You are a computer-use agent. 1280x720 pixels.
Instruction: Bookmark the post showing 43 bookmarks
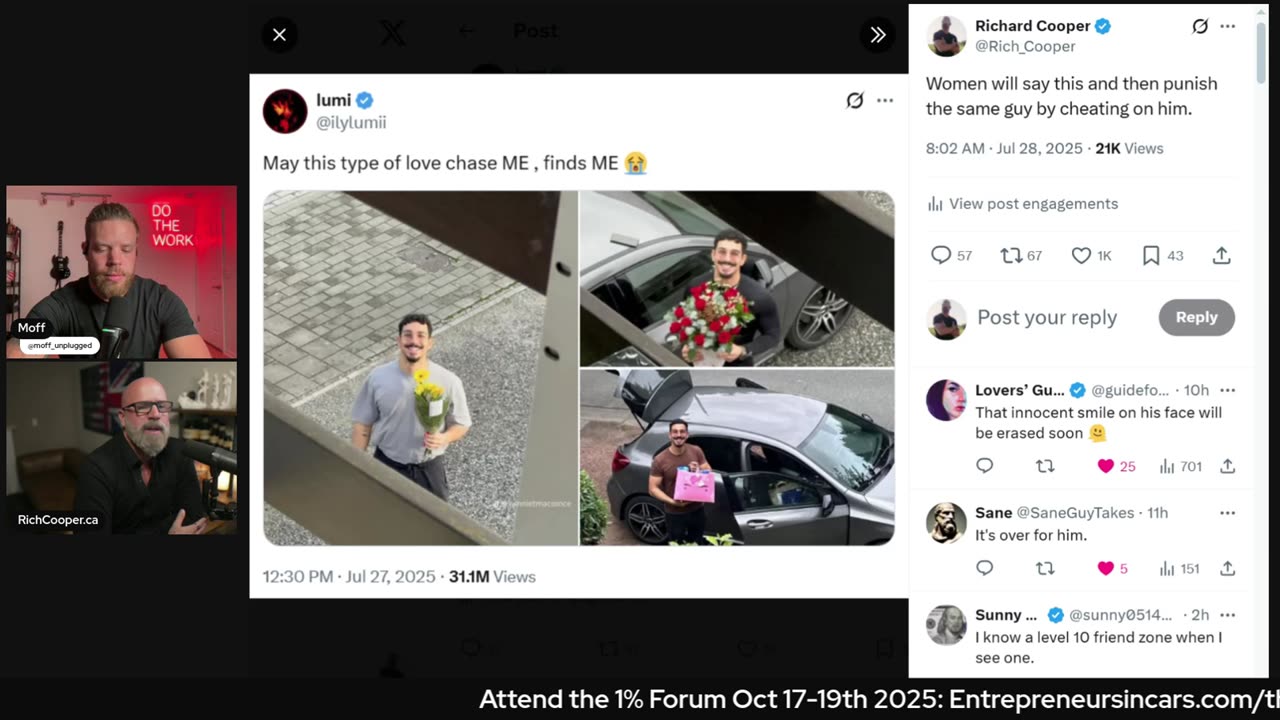tap(1151, 256)
